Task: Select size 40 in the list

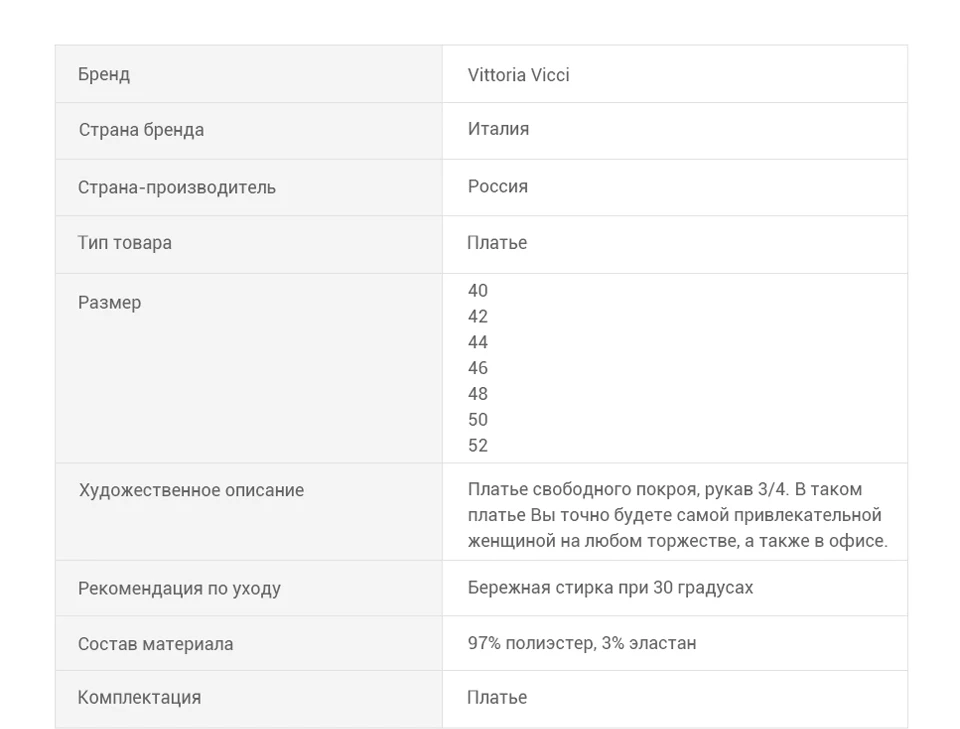Action: click(x=478, y=290)
